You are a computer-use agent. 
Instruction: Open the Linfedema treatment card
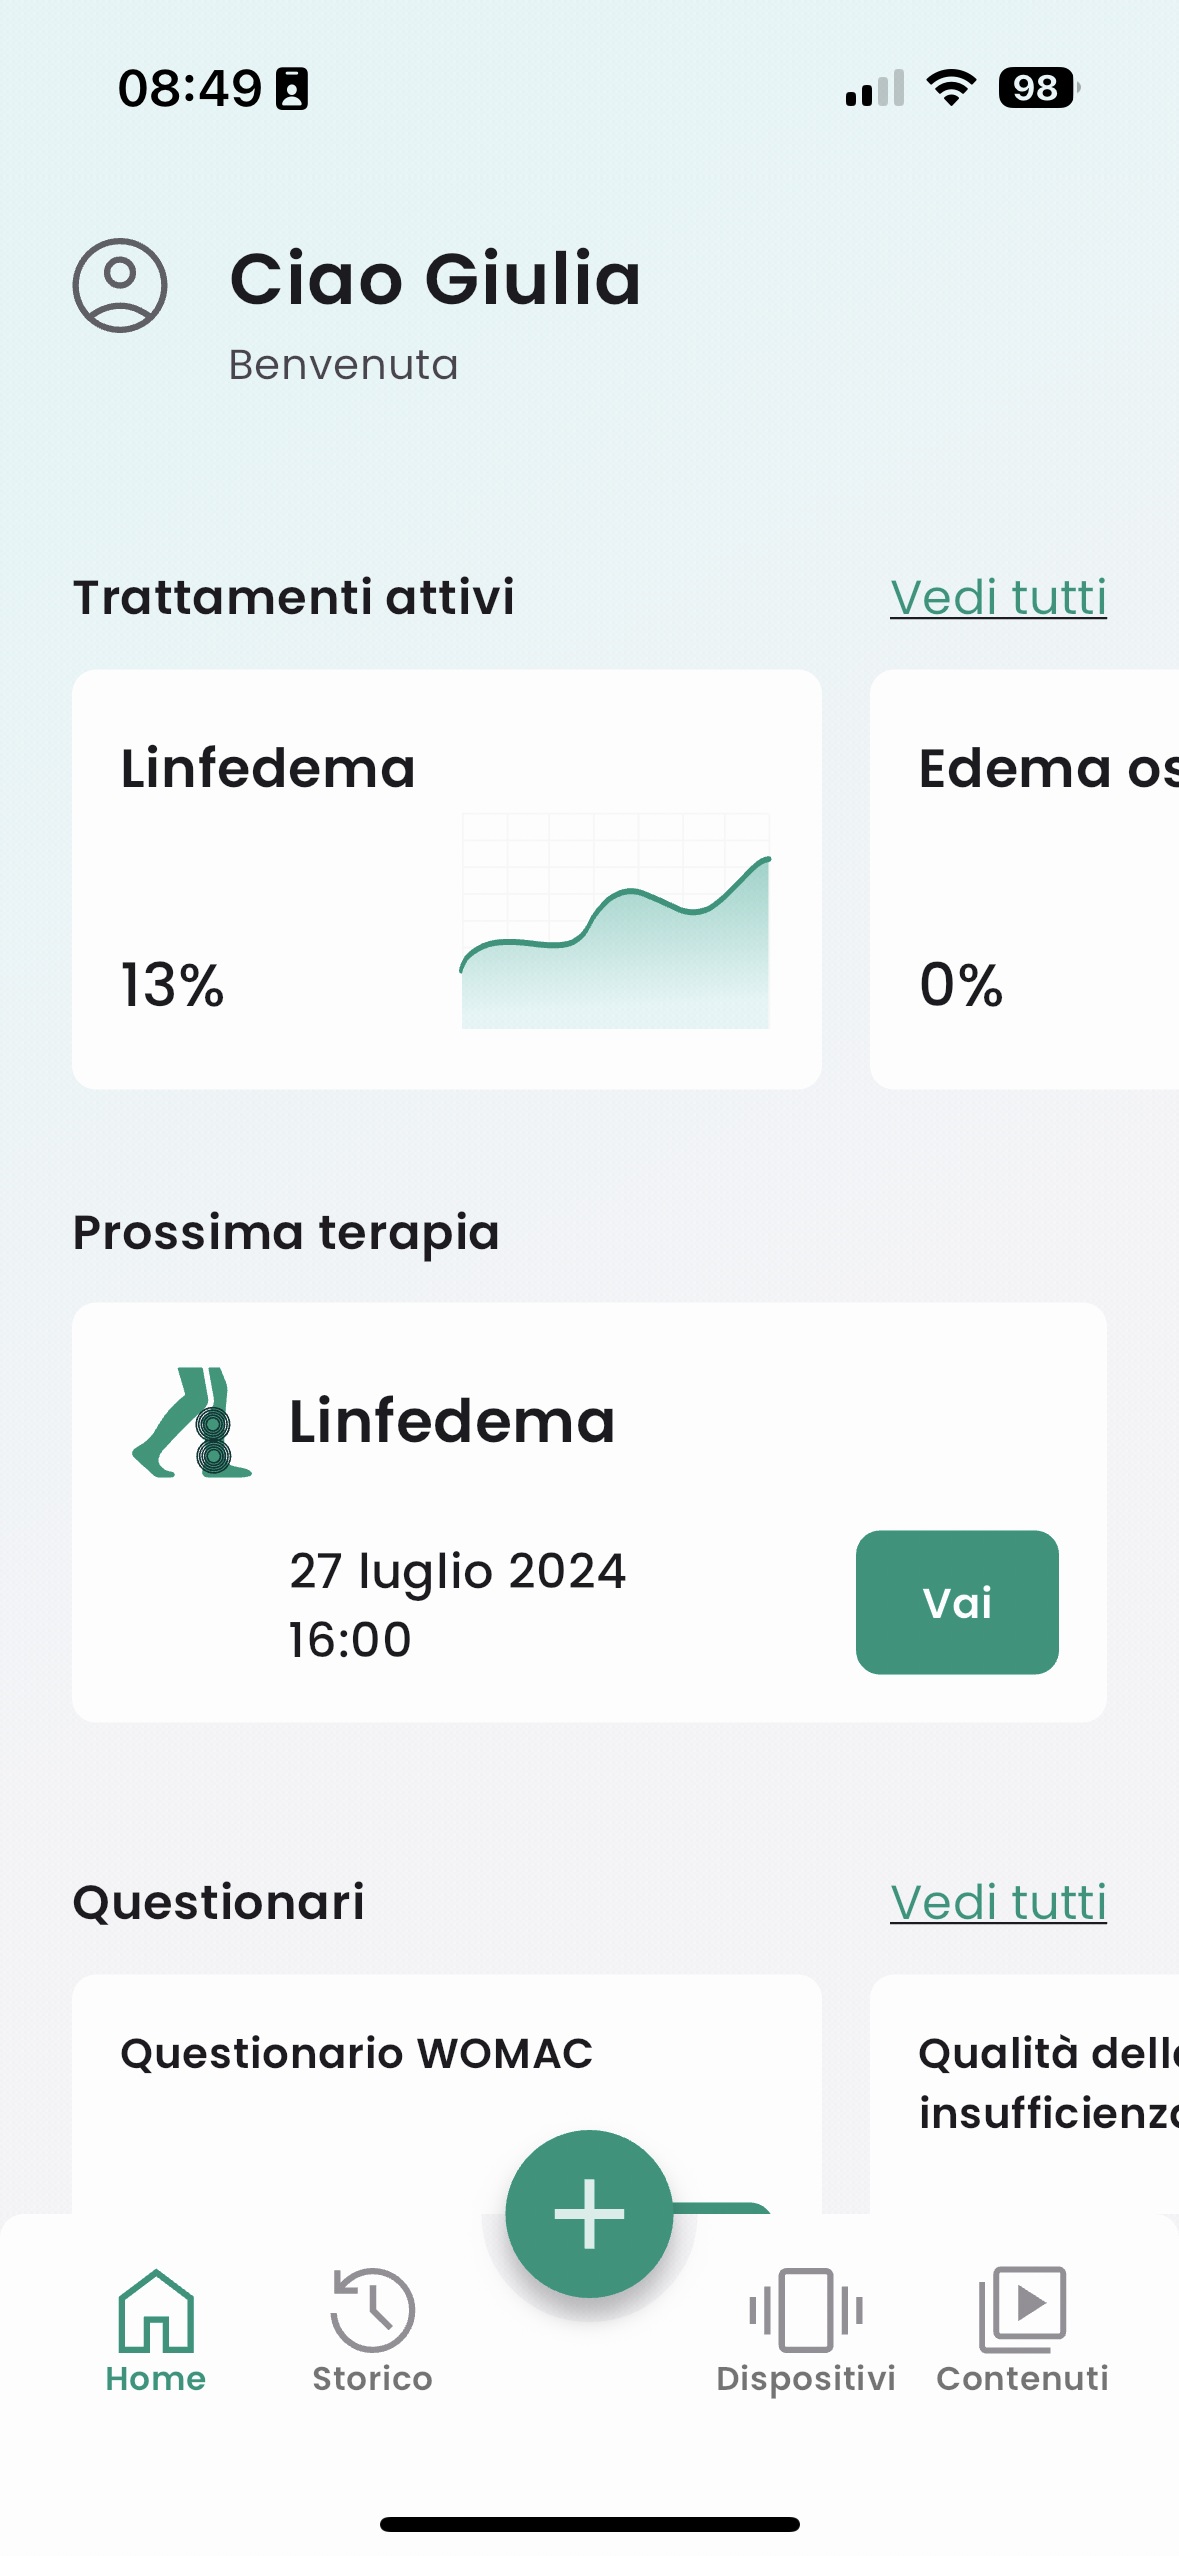click(445, 877)
